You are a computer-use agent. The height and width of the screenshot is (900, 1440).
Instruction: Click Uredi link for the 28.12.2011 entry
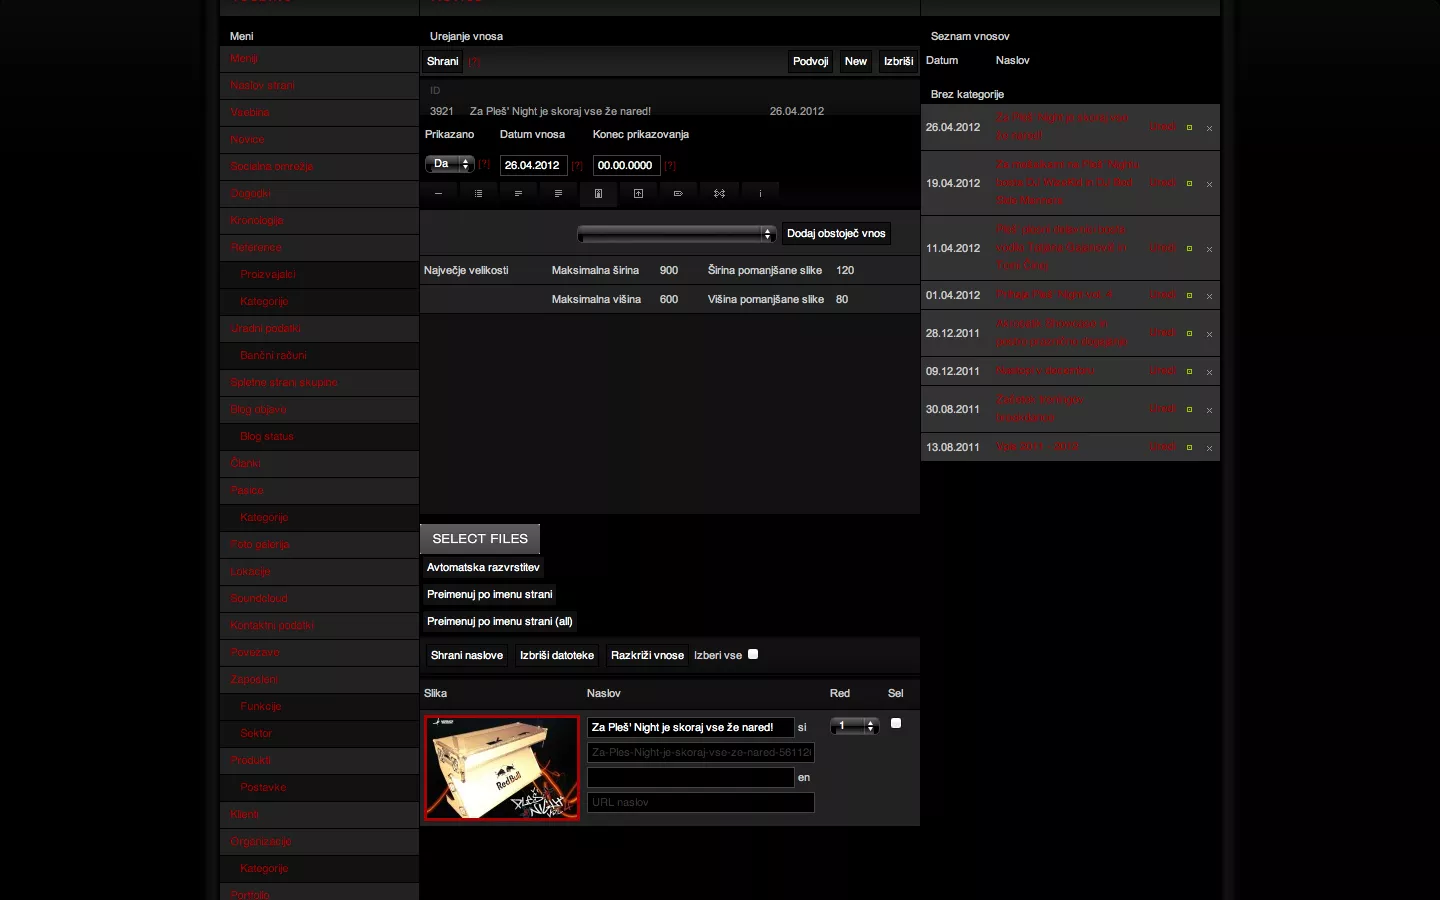pyautogui.click(x=1162, y=333)
